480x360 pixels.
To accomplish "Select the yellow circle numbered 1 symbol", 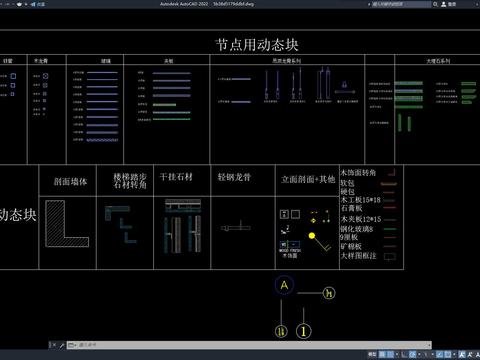I will click(x=303, y=331).
